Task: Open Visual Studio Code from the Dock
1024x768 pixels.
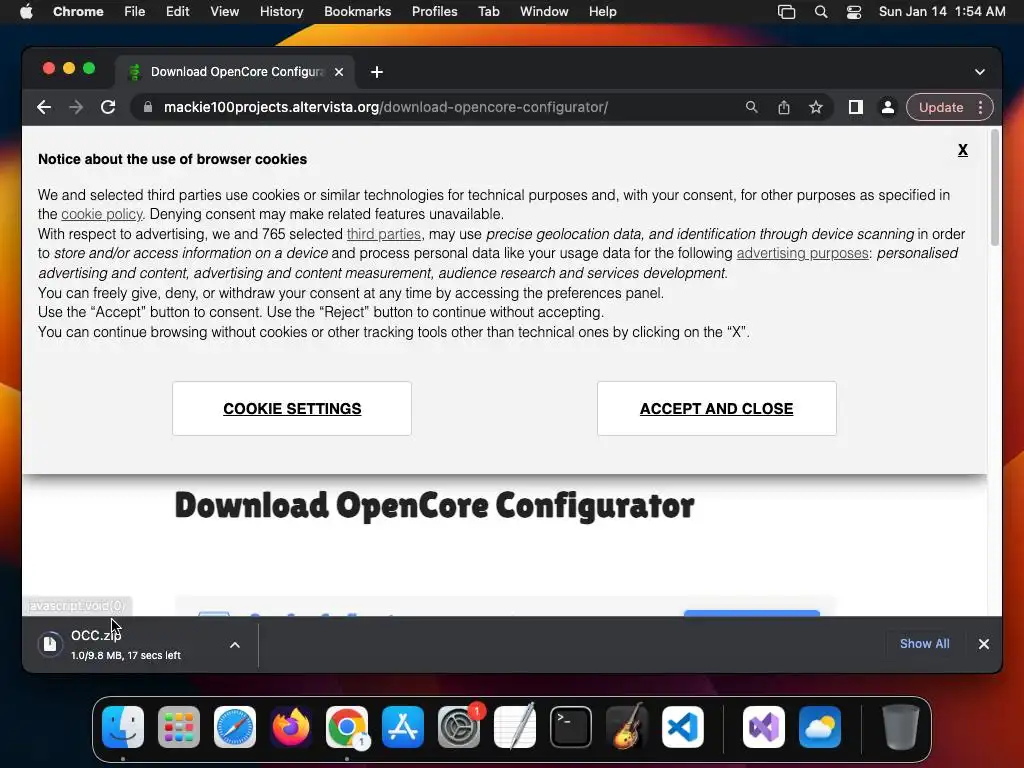Action: tap(682, 727)
